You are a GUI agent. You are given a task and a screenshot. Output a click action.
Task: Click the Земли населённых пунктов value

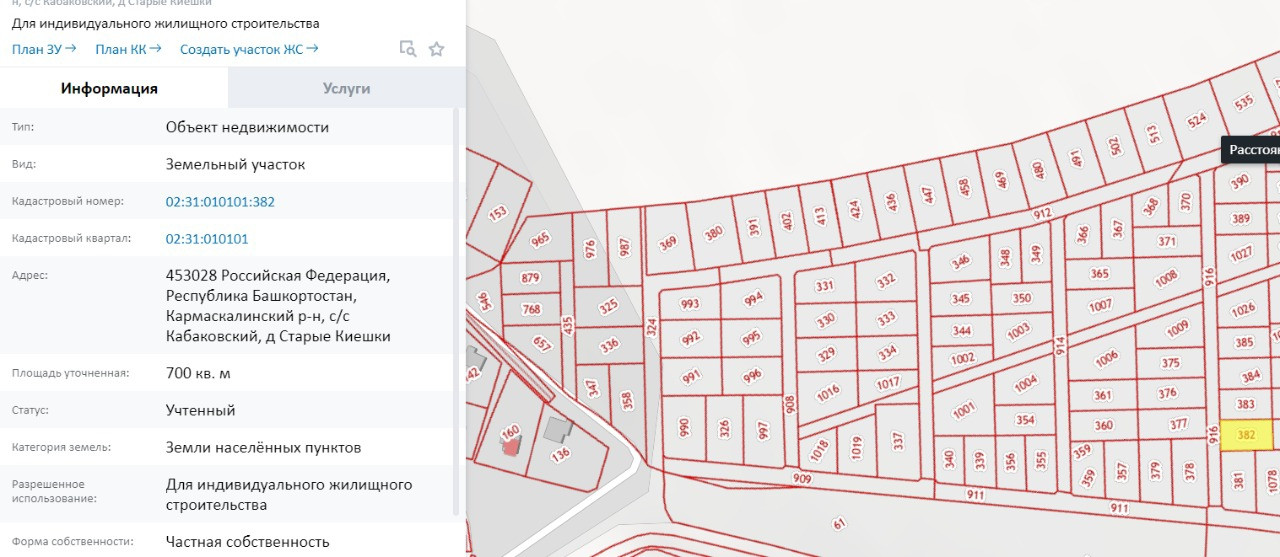(264, 447)
